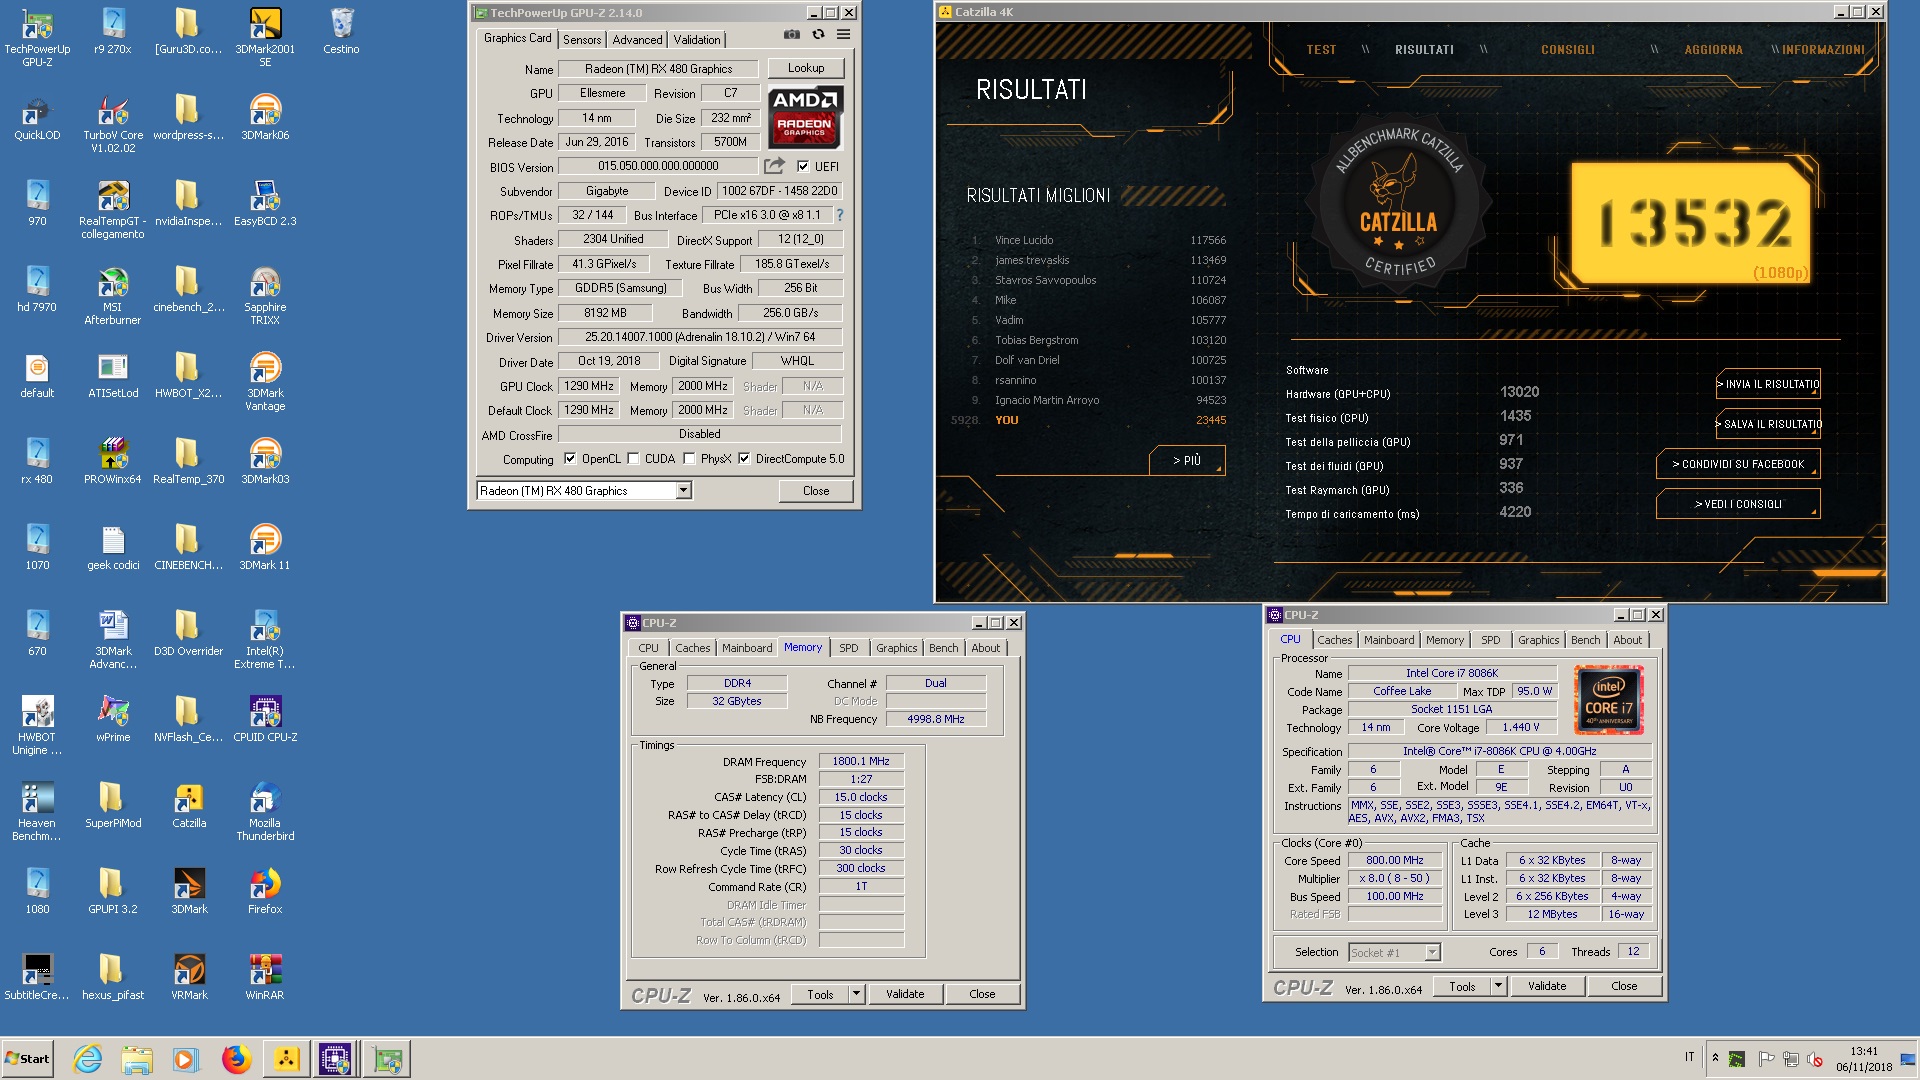Viewport: 1920px width, 1080px height.
Task: Toggle the OpenCL computing checkbox
Action: (x=570, y=459)
